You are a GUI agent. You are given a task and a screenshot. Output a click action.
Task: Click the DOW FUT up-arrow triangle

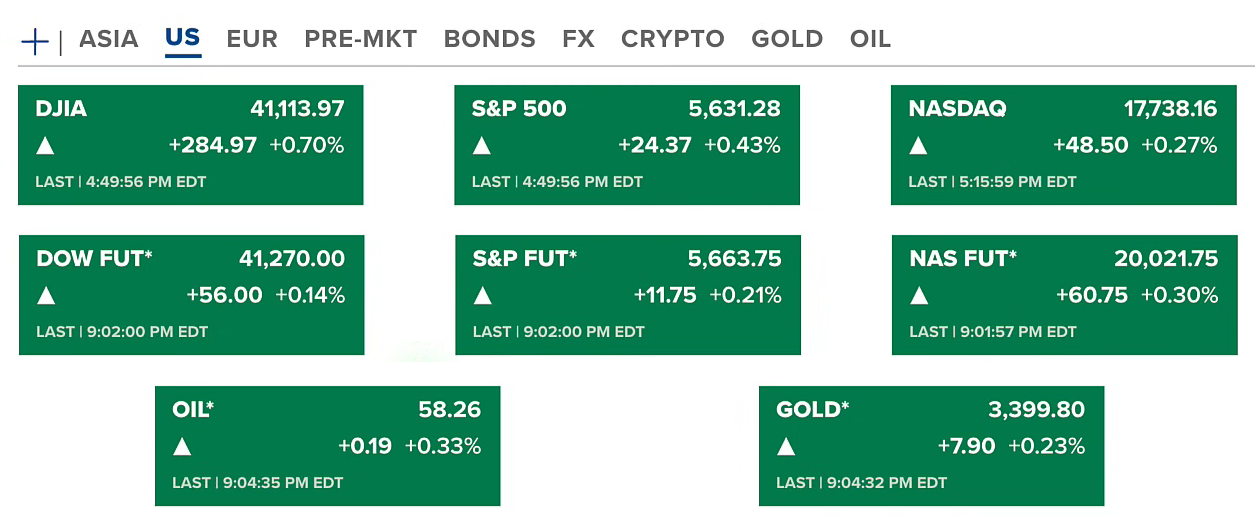coord(46,296)
